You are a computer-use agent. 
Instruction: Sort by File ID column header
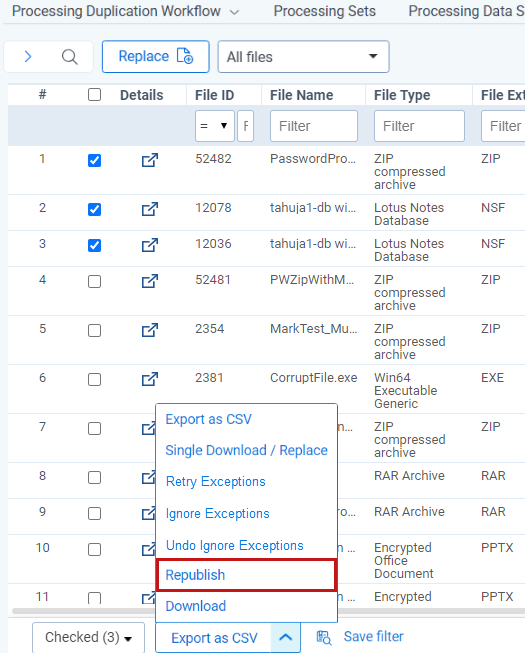214,95
